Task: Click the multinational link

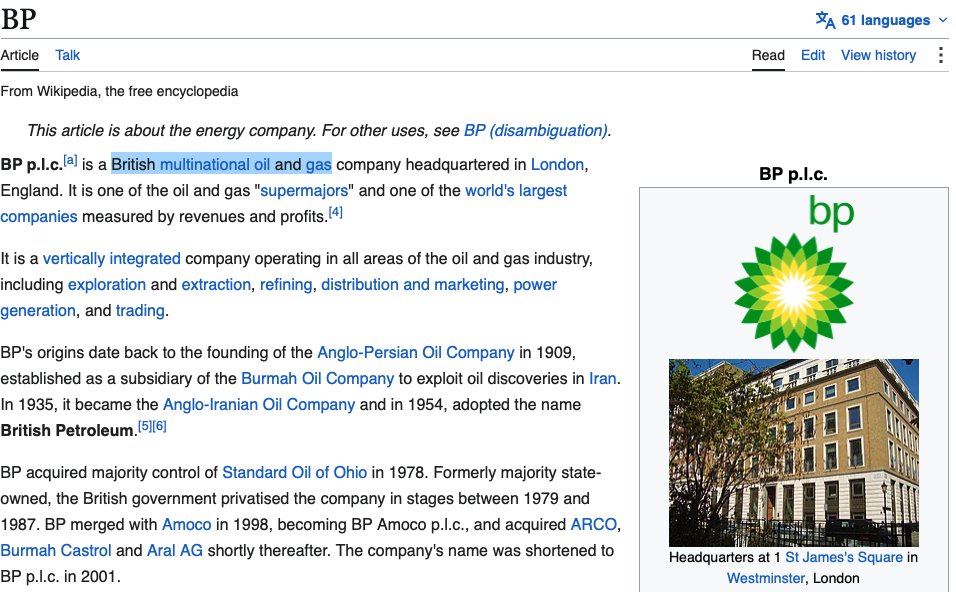Action: pyautogui.click(x=205, y=165)
